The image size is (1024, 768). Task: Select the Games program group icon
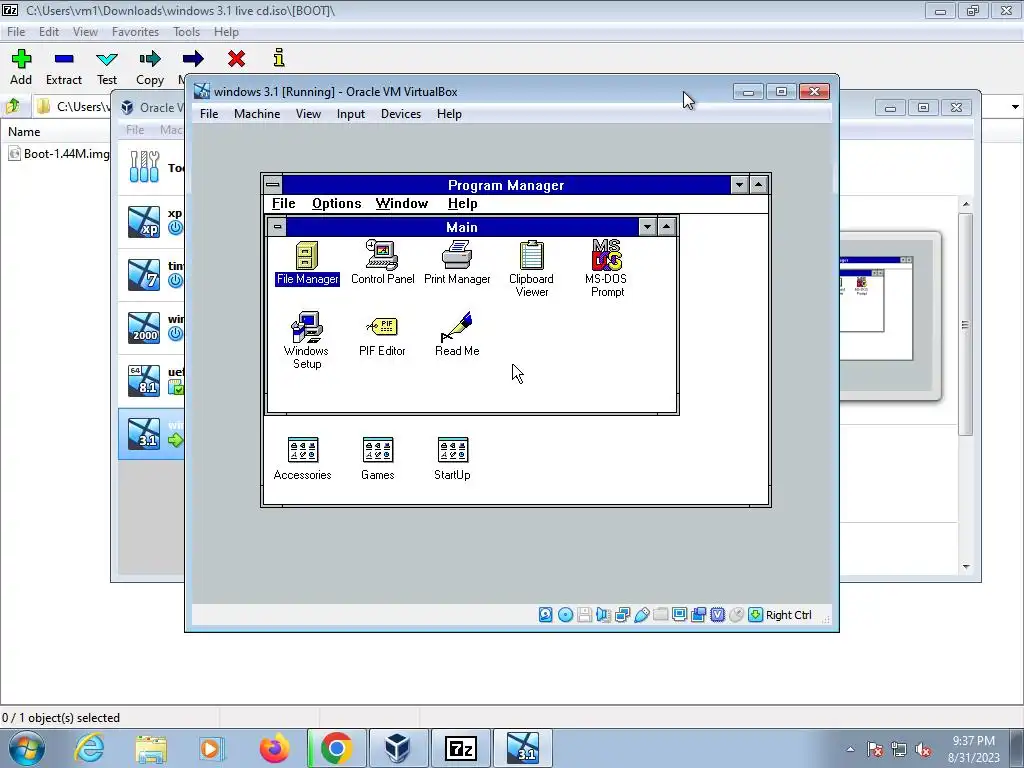(377, 458)
